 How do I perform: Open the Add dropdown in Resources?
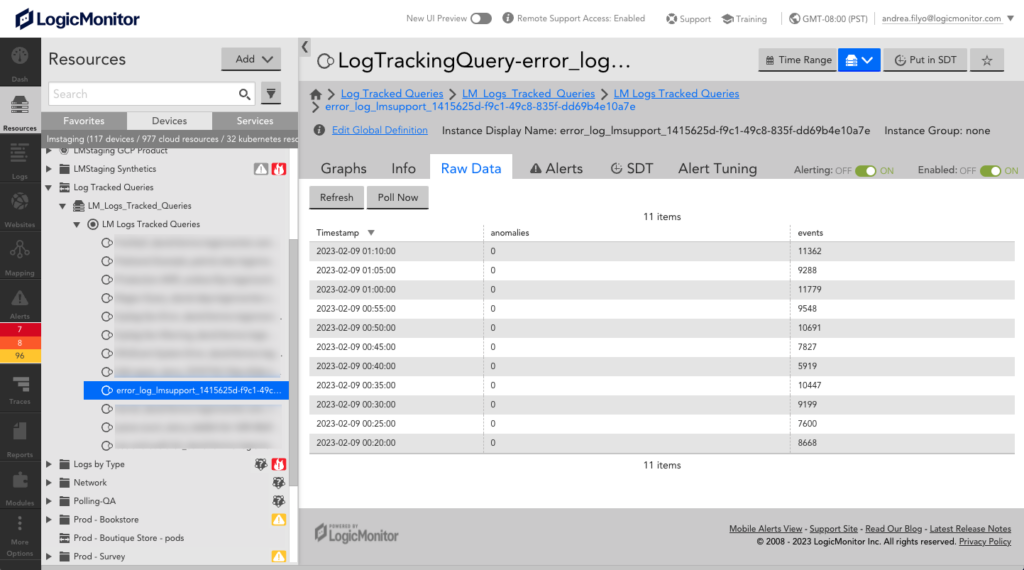251,59
